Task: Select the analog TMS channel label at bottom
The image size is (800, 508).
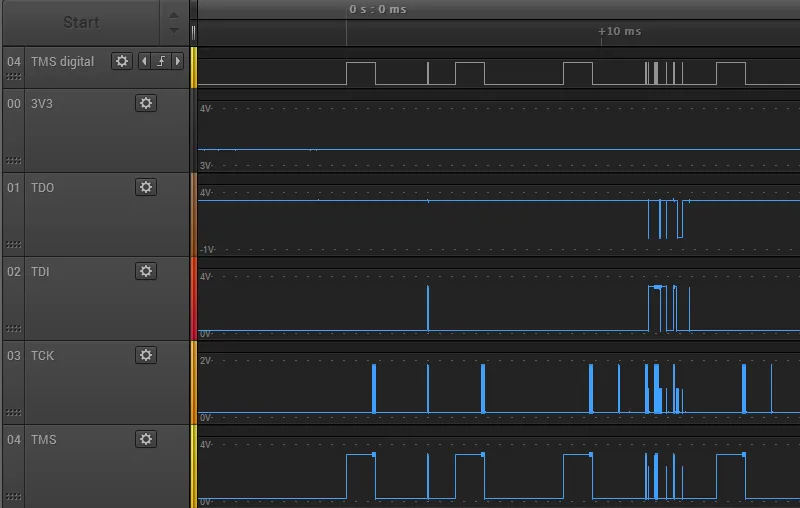Action: point(43,440)
